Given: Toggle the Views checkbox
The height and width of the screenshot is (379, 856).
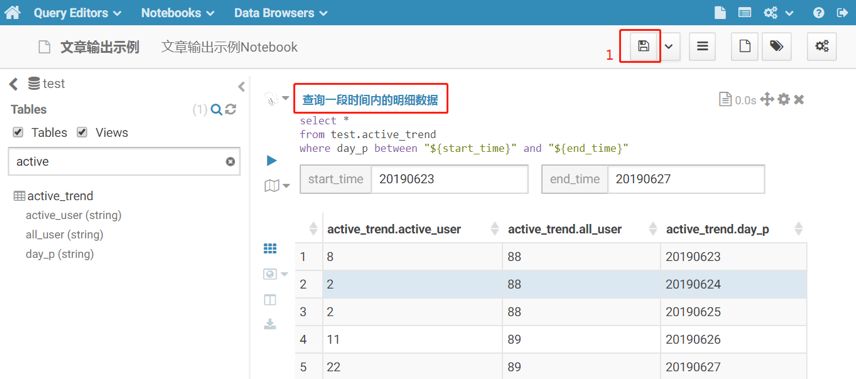Looking at the screenshot, I should (x=82, y=132).
